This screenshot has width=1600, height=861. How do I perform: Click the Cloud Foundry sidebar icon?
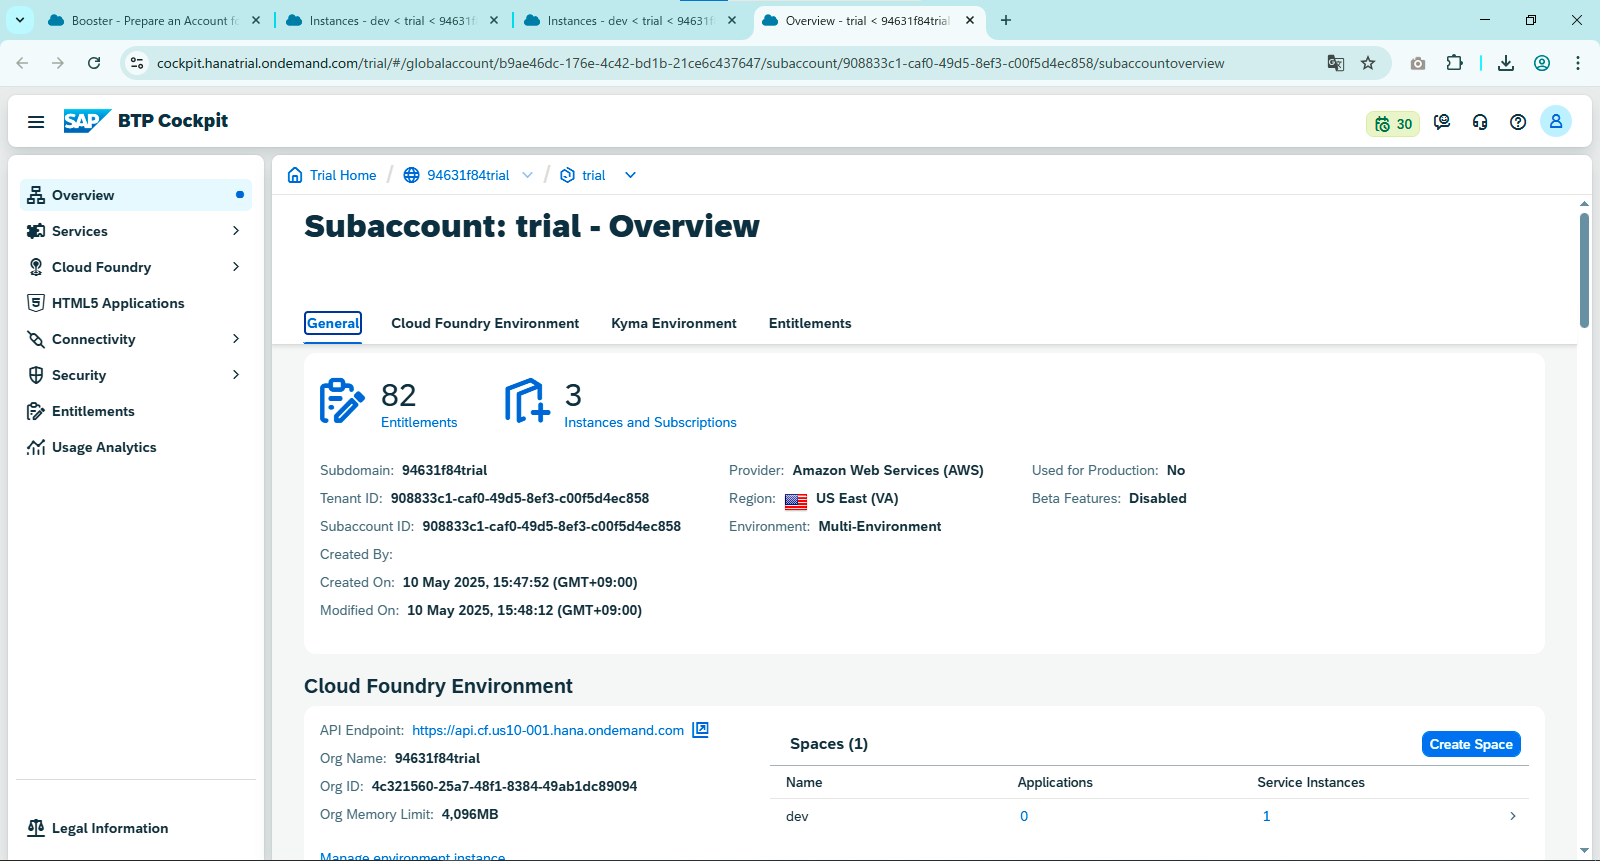(x=36, y=267)
